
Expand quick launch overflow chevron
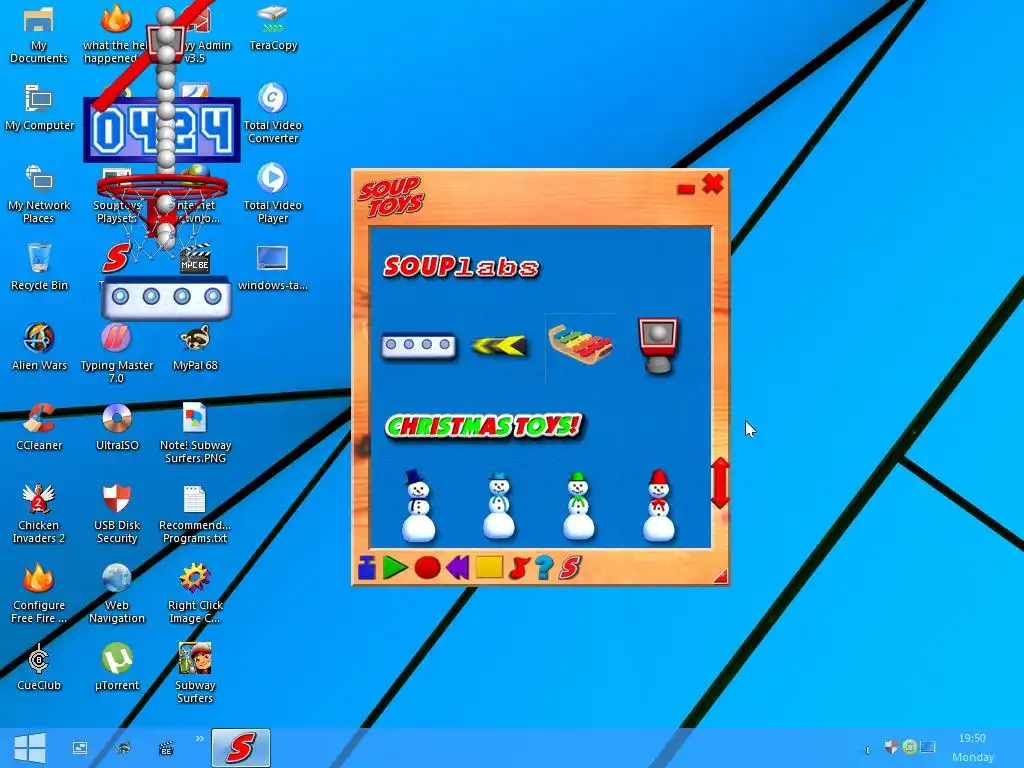click(x=199, y=739)
